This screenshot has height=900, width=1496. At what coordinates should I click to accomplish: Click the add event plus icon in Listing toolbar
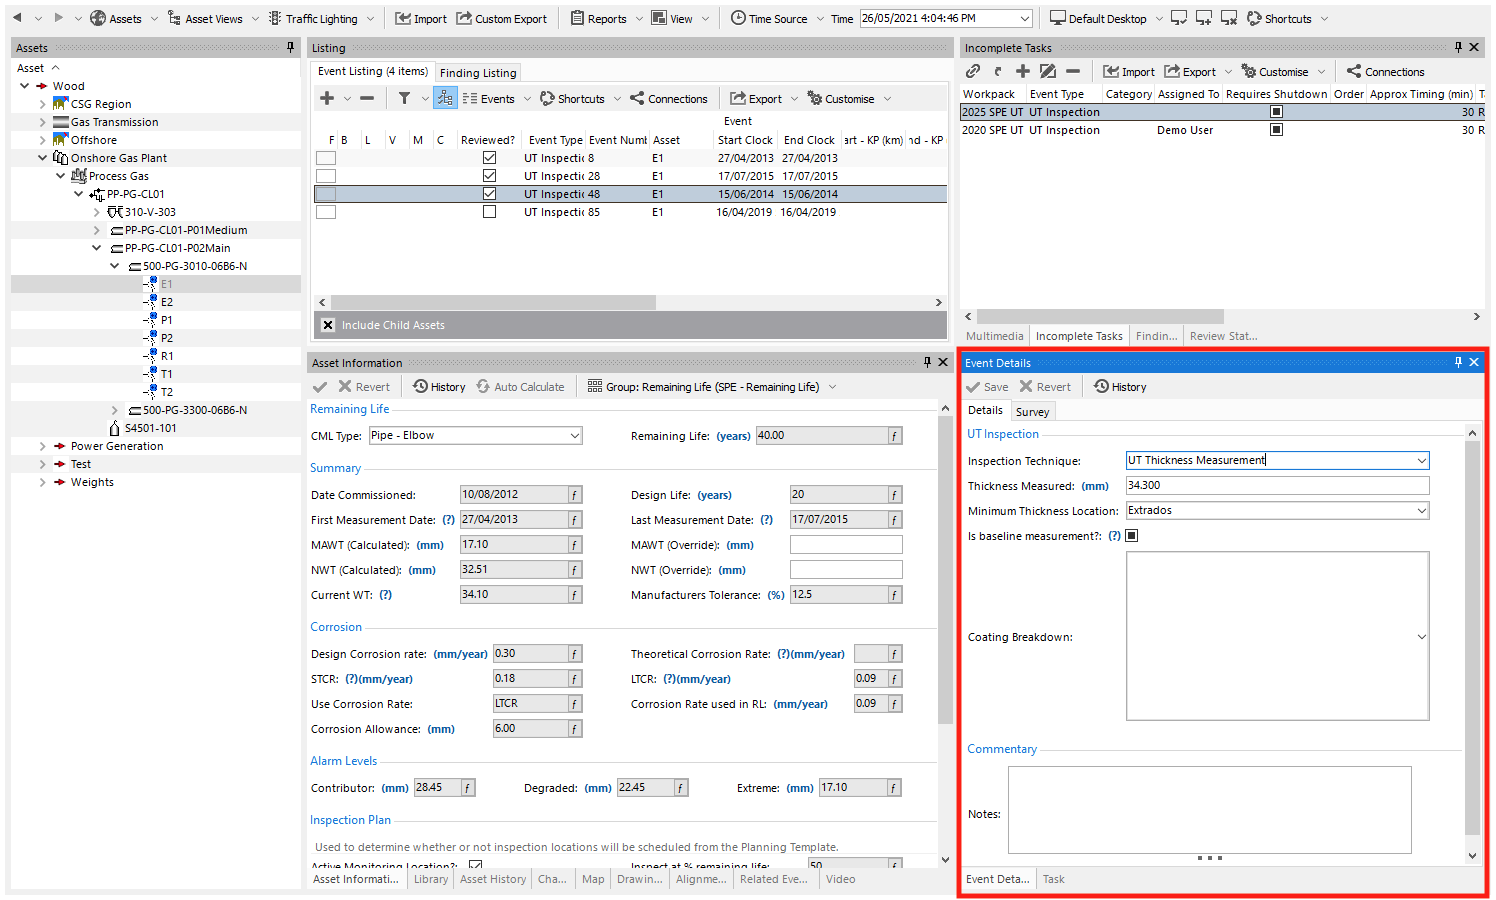pyautogui.click(x=327, y=98)
